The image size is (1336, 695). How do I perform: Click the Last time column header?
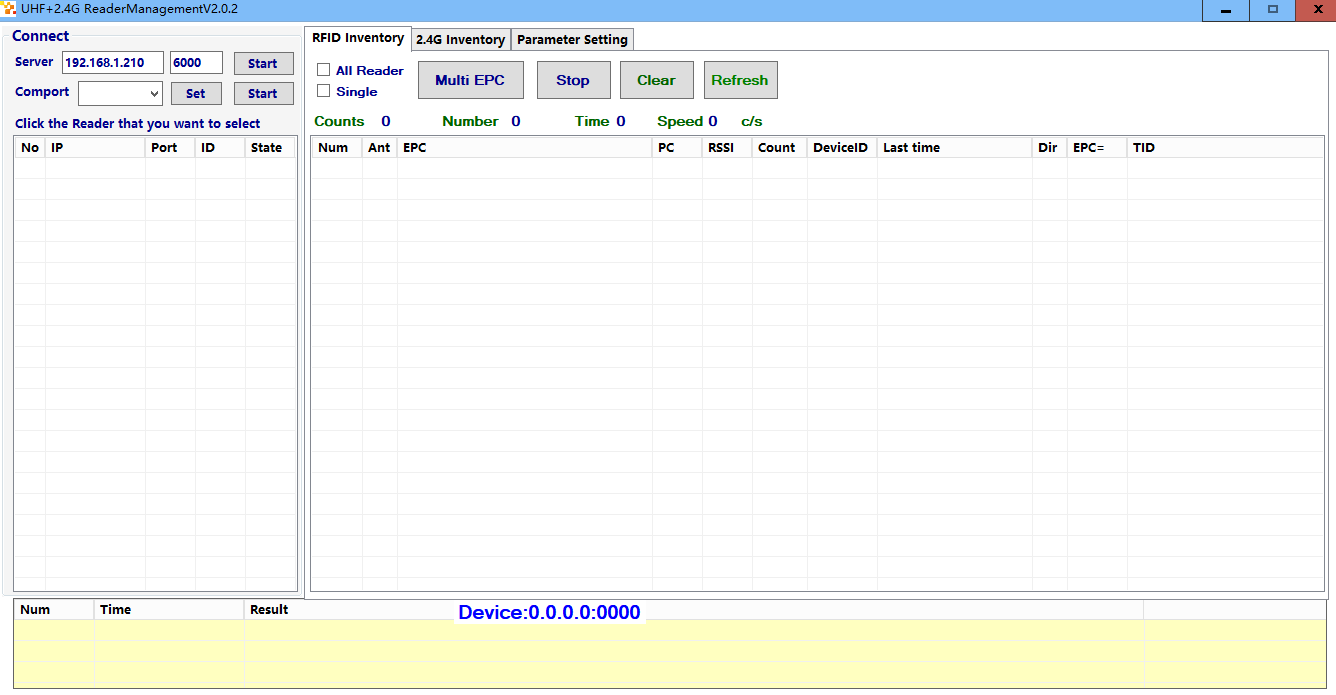tap(954, 147)
